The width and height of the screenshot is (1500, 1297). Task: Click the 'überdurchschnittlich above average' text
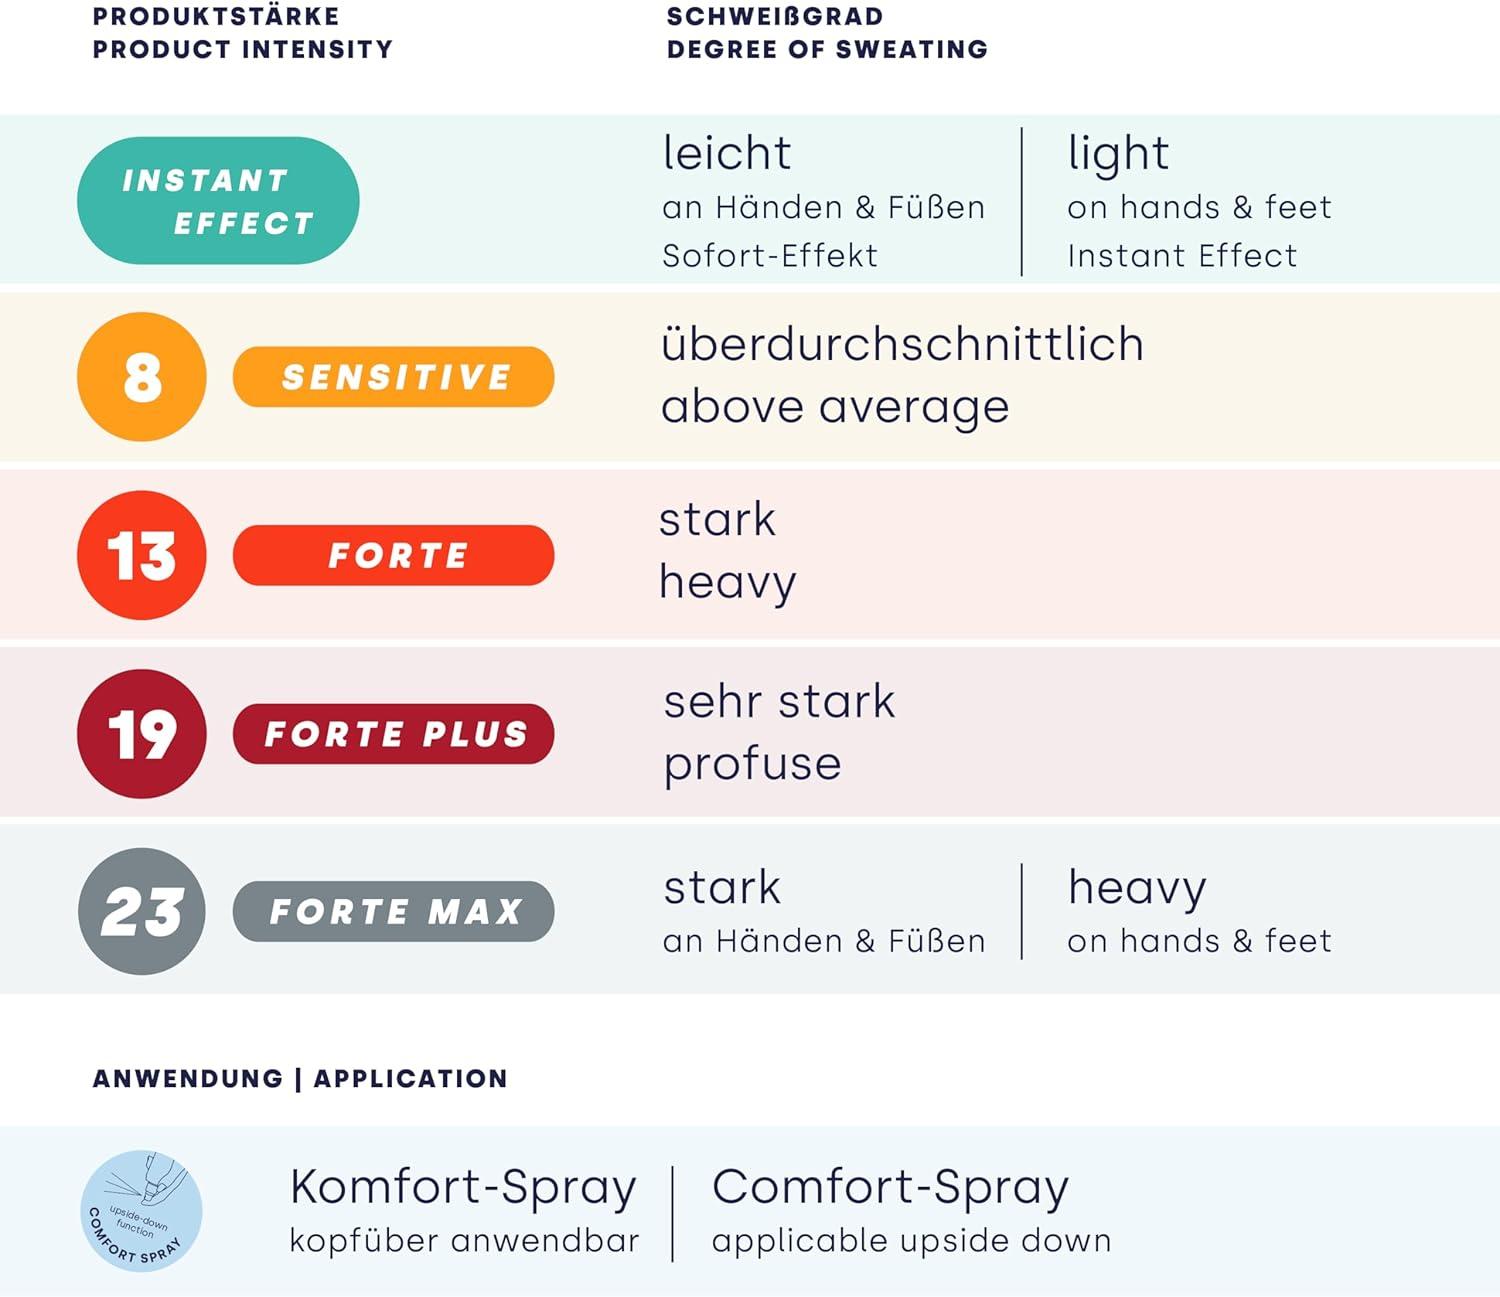pos(902,376)
